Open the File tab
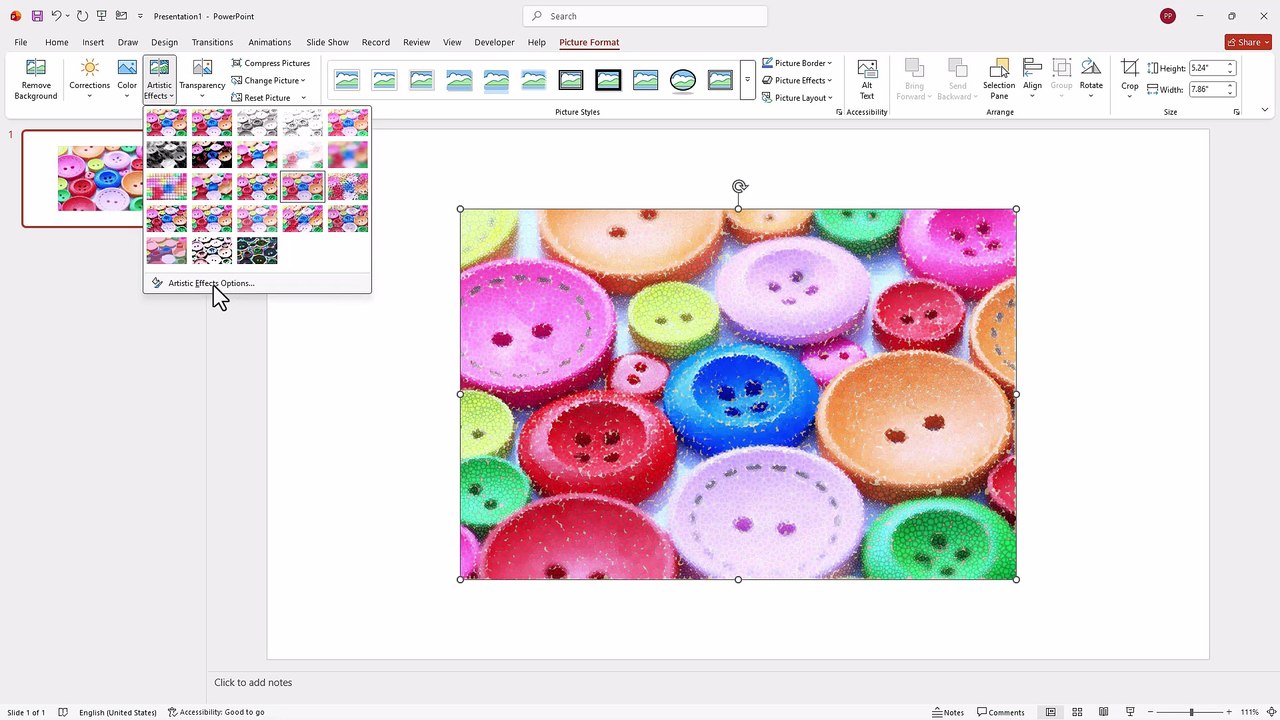Viewport: 1280px width, 720px height. 20,42
